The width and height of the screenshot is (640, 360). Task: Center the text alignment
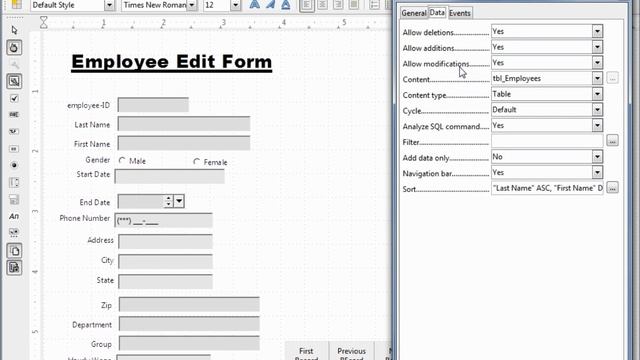pos(322,5)
